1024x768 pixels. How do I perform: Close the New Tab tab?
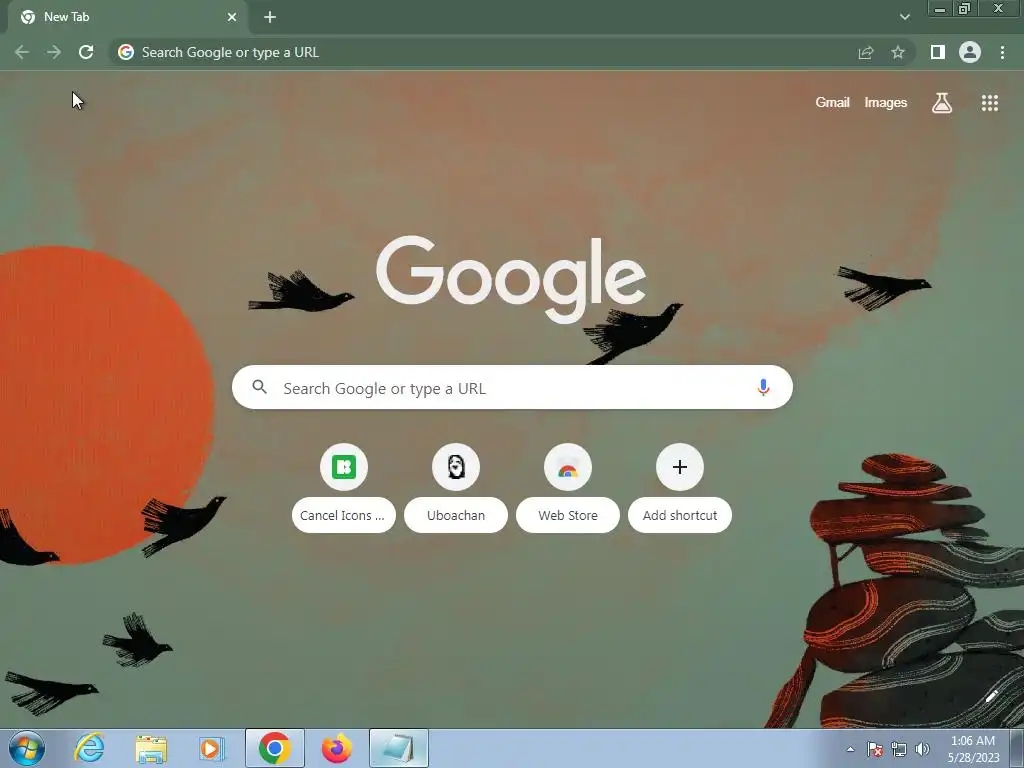[232, 17]
